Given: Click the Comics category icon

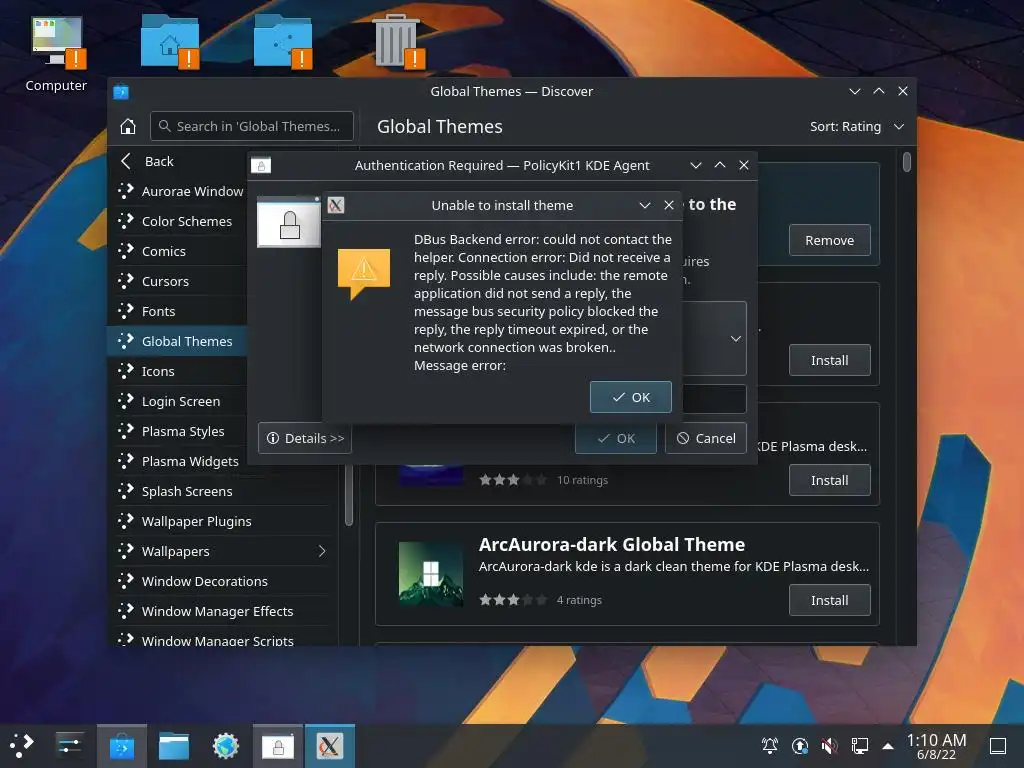Looking at the screenshot, I should [x=125, y=251].
